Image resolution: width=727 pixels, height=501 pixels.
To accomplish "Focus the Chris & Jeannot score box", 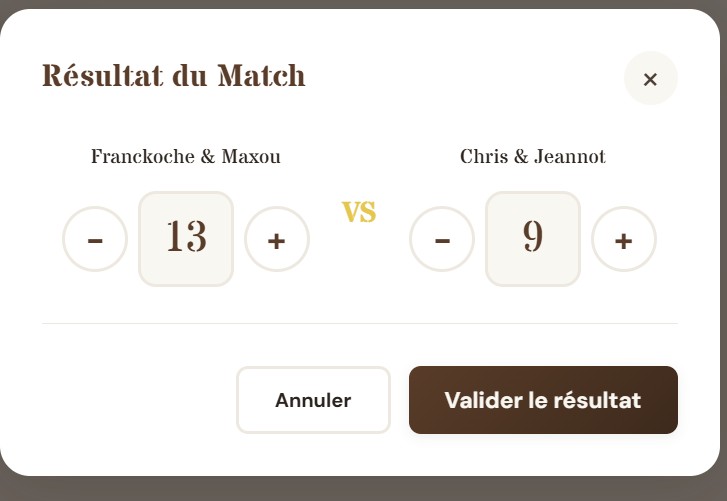I will click(x=533, y=238).
